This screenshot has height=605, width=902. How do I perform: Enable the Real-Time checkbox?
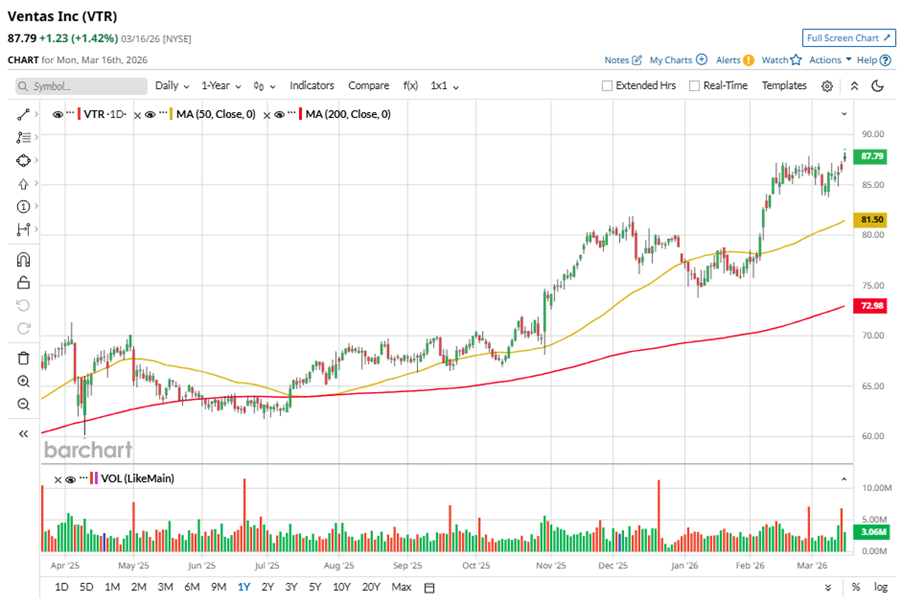pyautogui.click(x=694, y=86)
